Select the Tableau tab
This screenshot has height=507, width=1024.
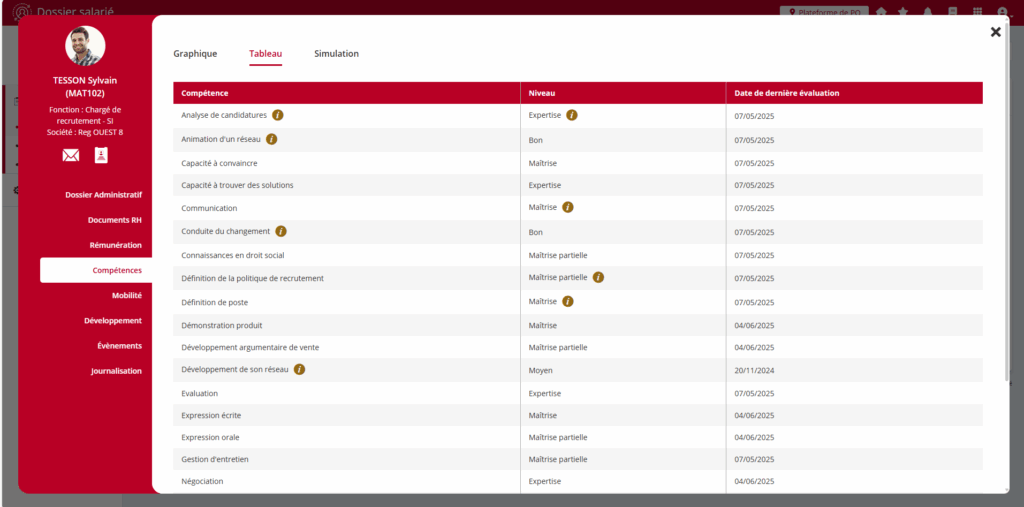pos(265,54)
